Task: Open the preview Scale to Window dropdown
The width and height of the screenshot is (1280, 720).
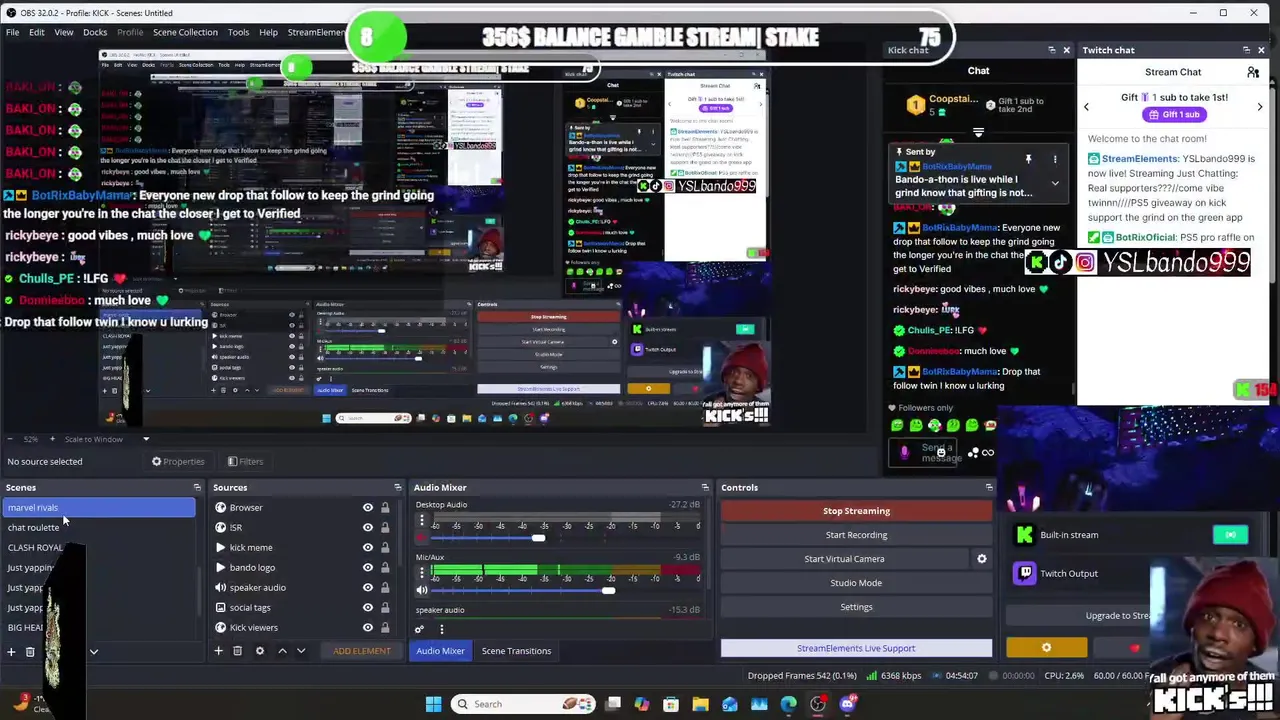Action: [x=145, y=439]
